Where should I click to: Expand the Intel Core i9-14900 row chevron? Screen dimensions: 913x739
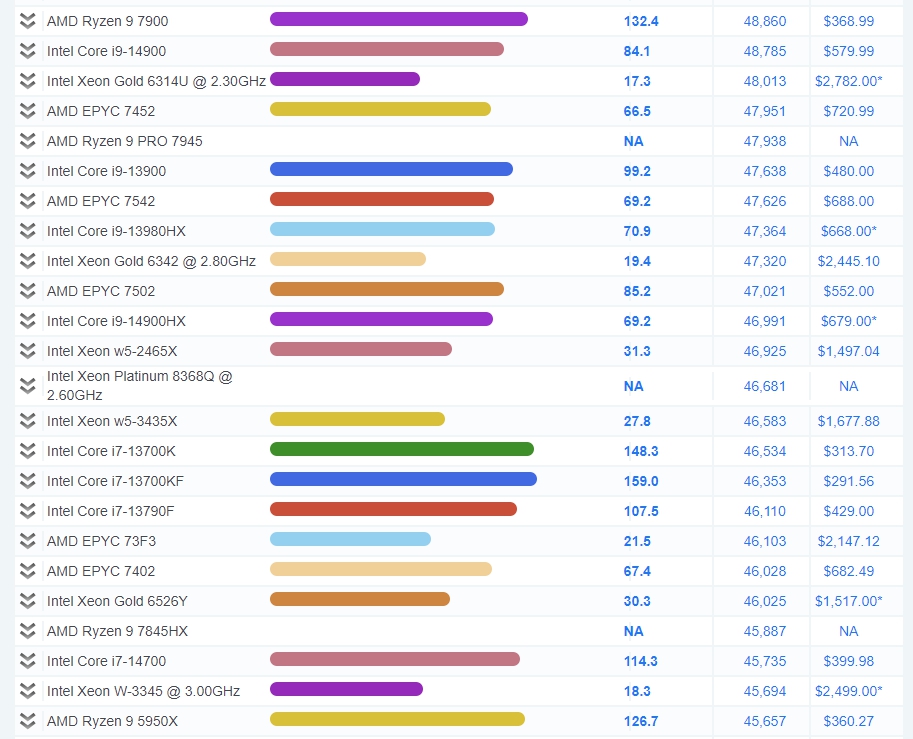coord(27,51)
